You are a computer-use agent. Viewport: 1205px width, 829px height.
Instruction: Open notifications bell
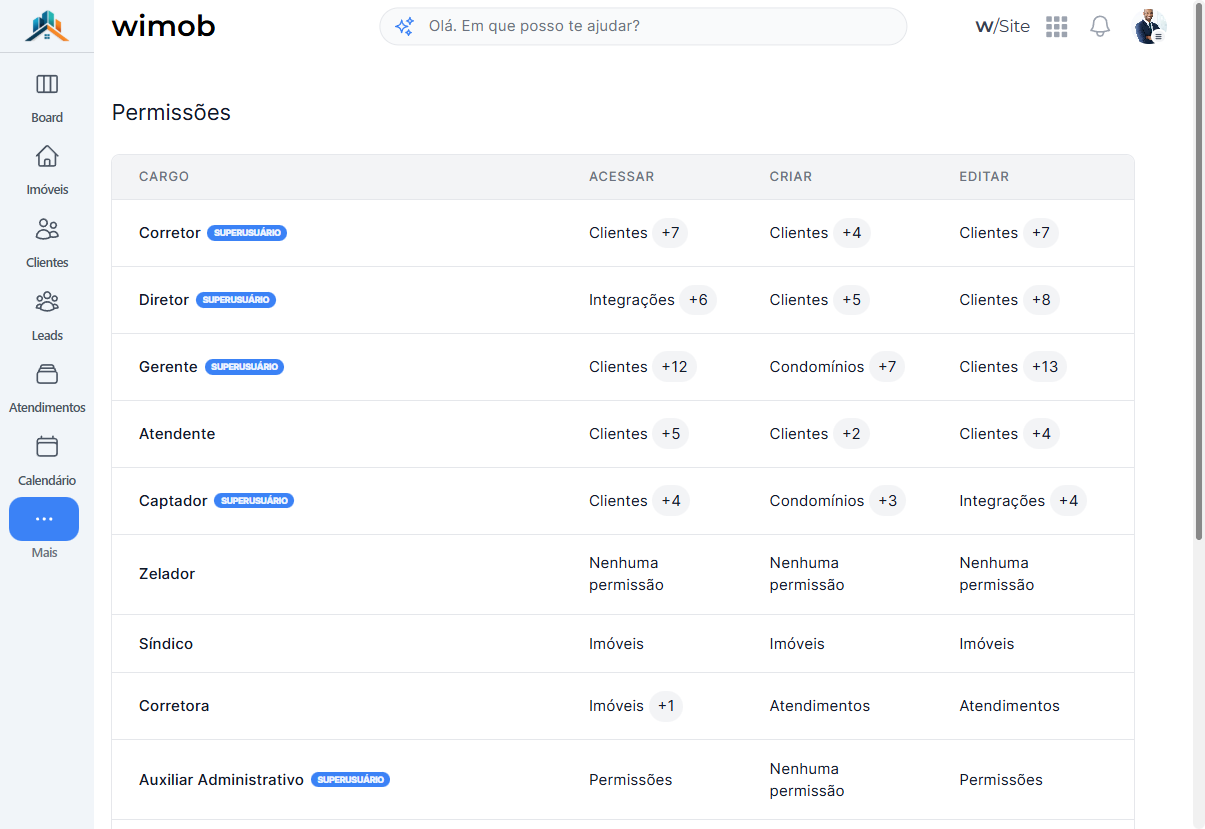(1100, 27)
